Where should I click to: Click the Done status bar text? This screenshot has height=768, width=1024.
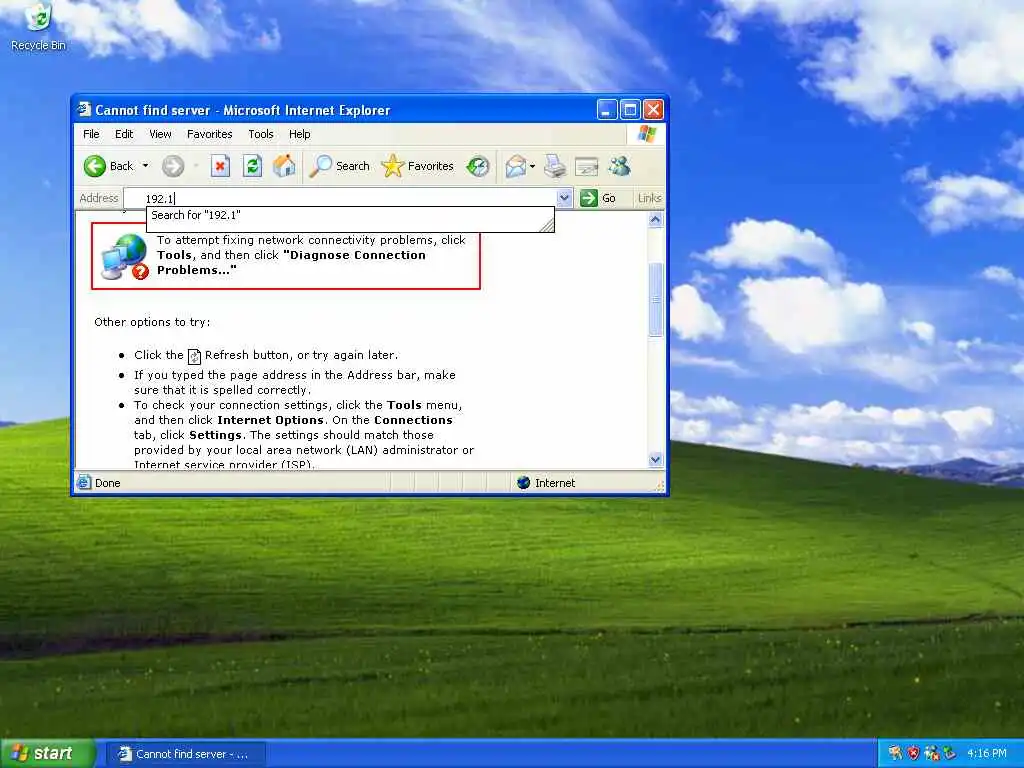(x=108, y=483)
